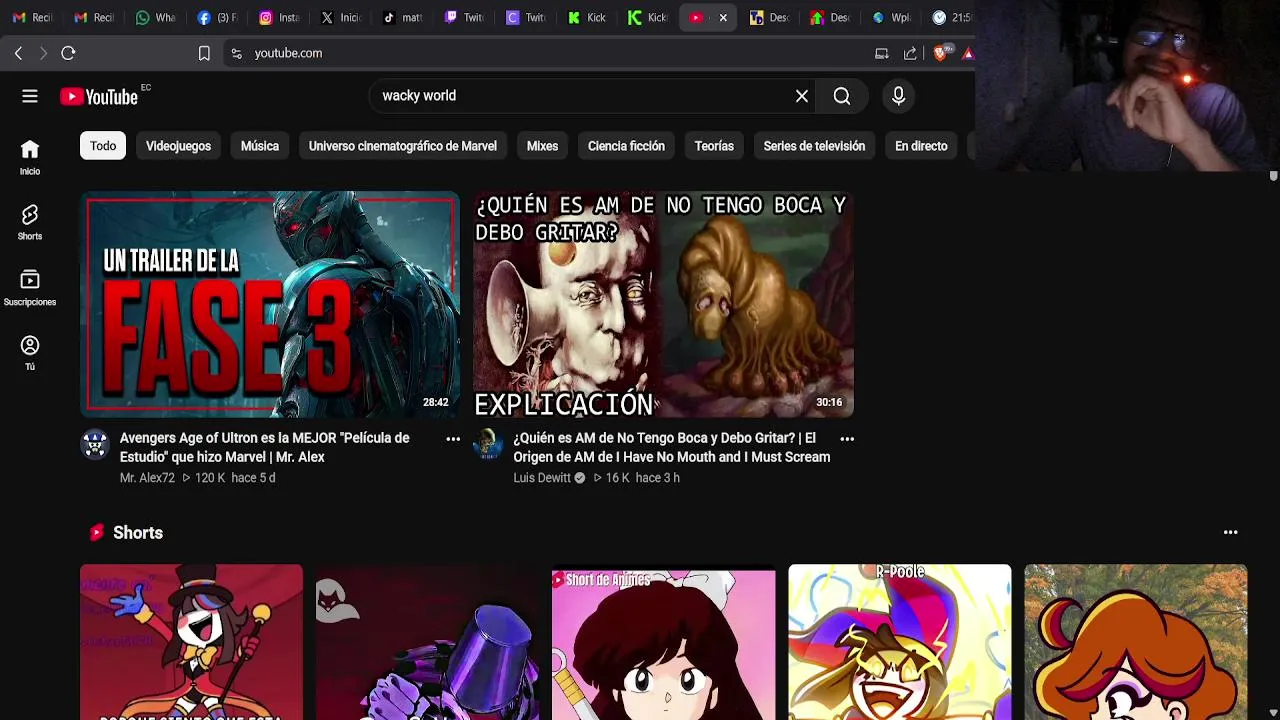Open options menu for Quién es AM video
This screenshot has width=1280, height=720.
coord(847,439)
